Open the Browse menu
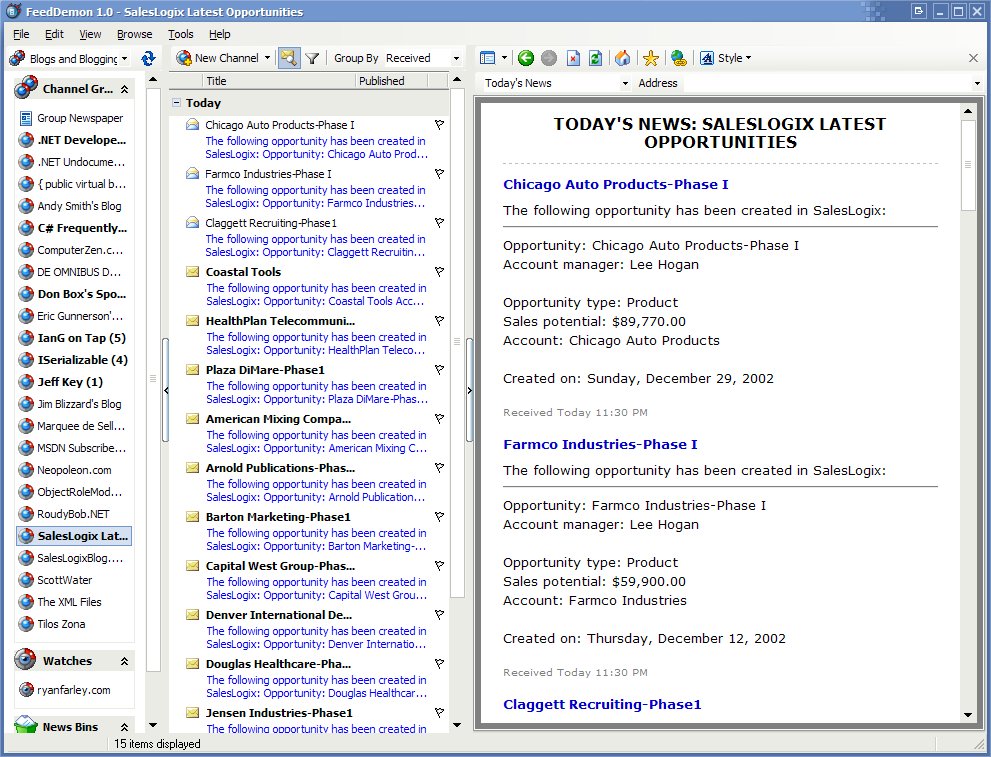The width and height of the screenshot is (991, 757). point(135,34)
